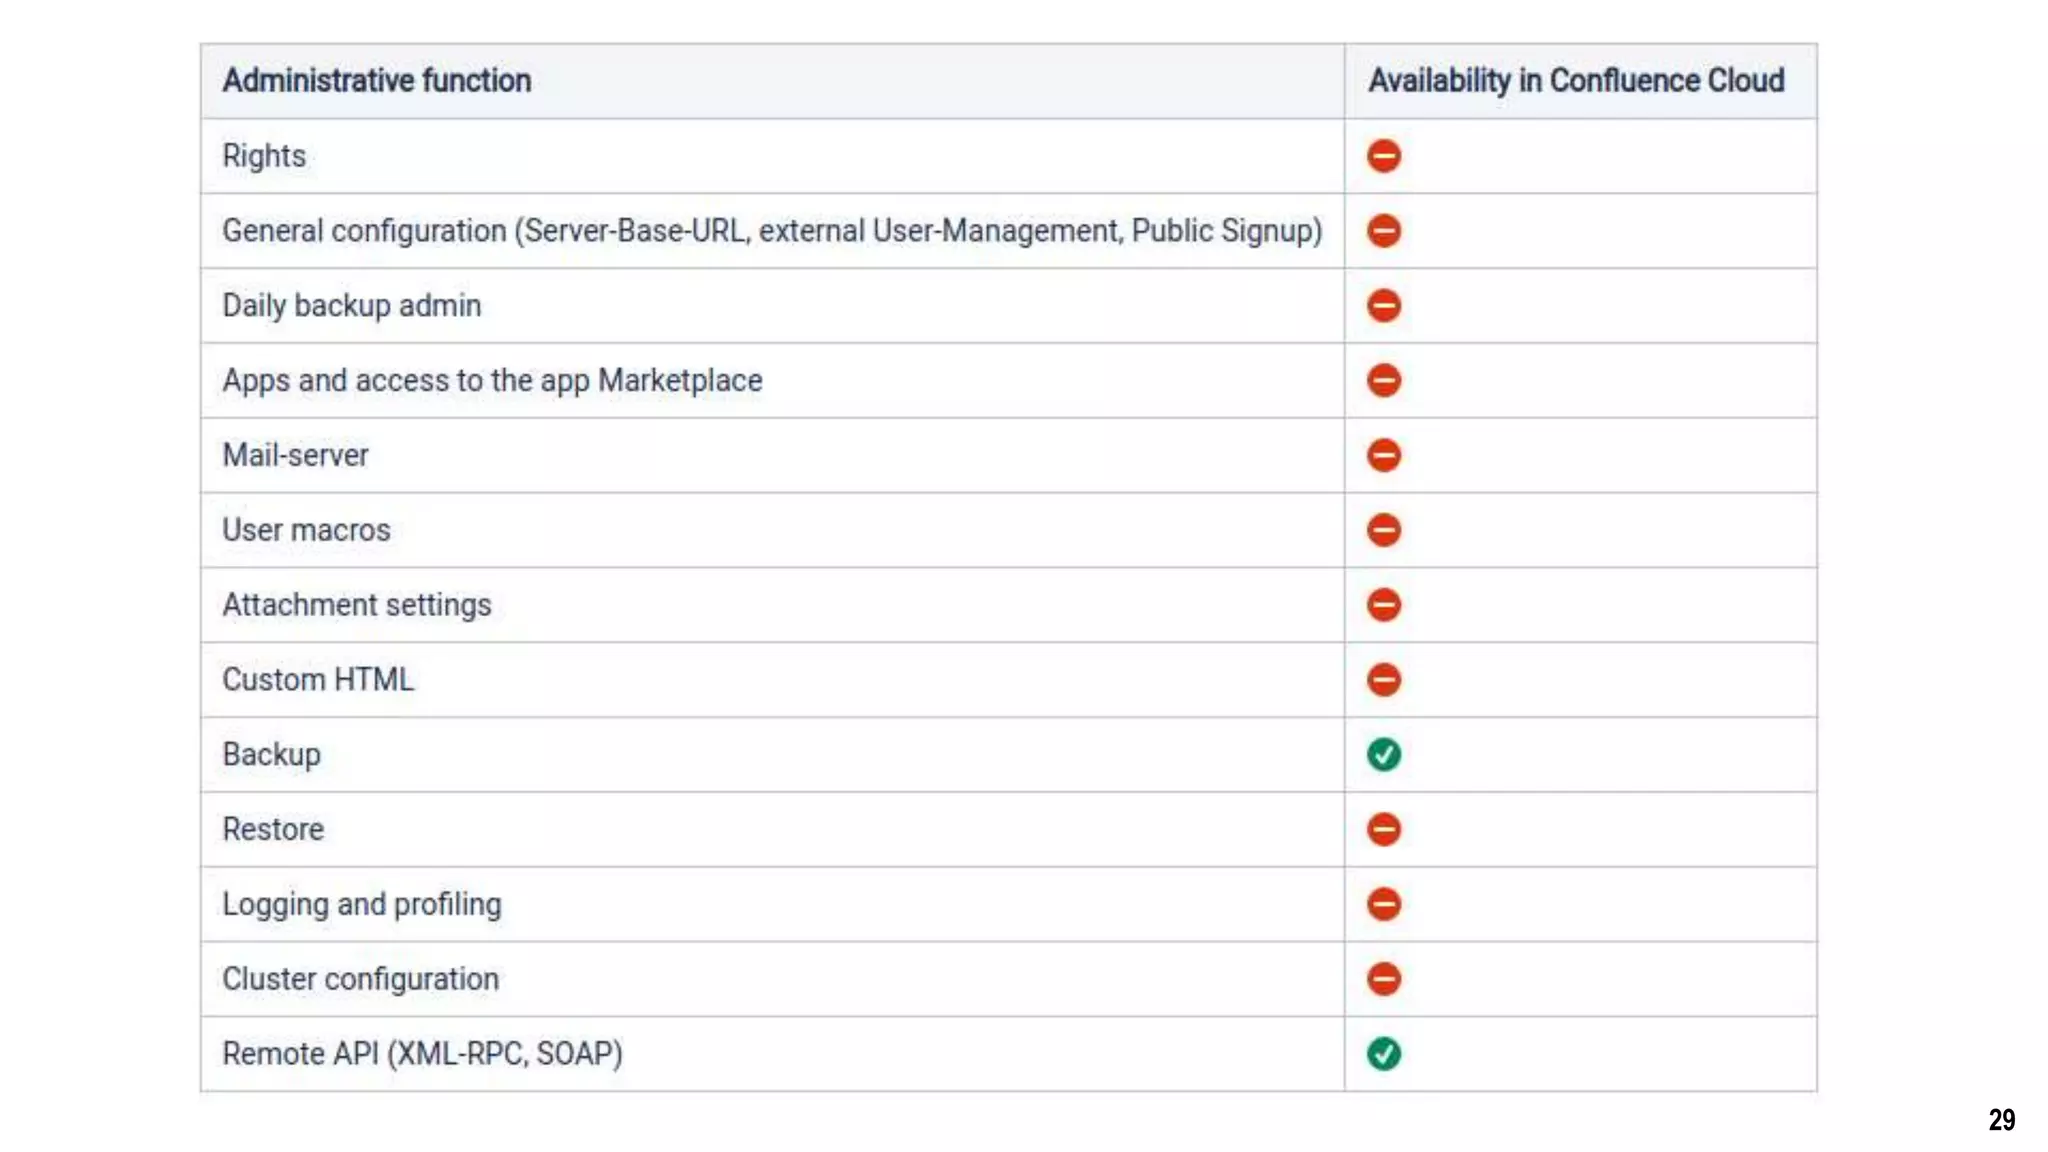The height and width of the screenshot is (1152, 2048).
Task: Click the slide page number 29
Action: coord(2001,1119)
